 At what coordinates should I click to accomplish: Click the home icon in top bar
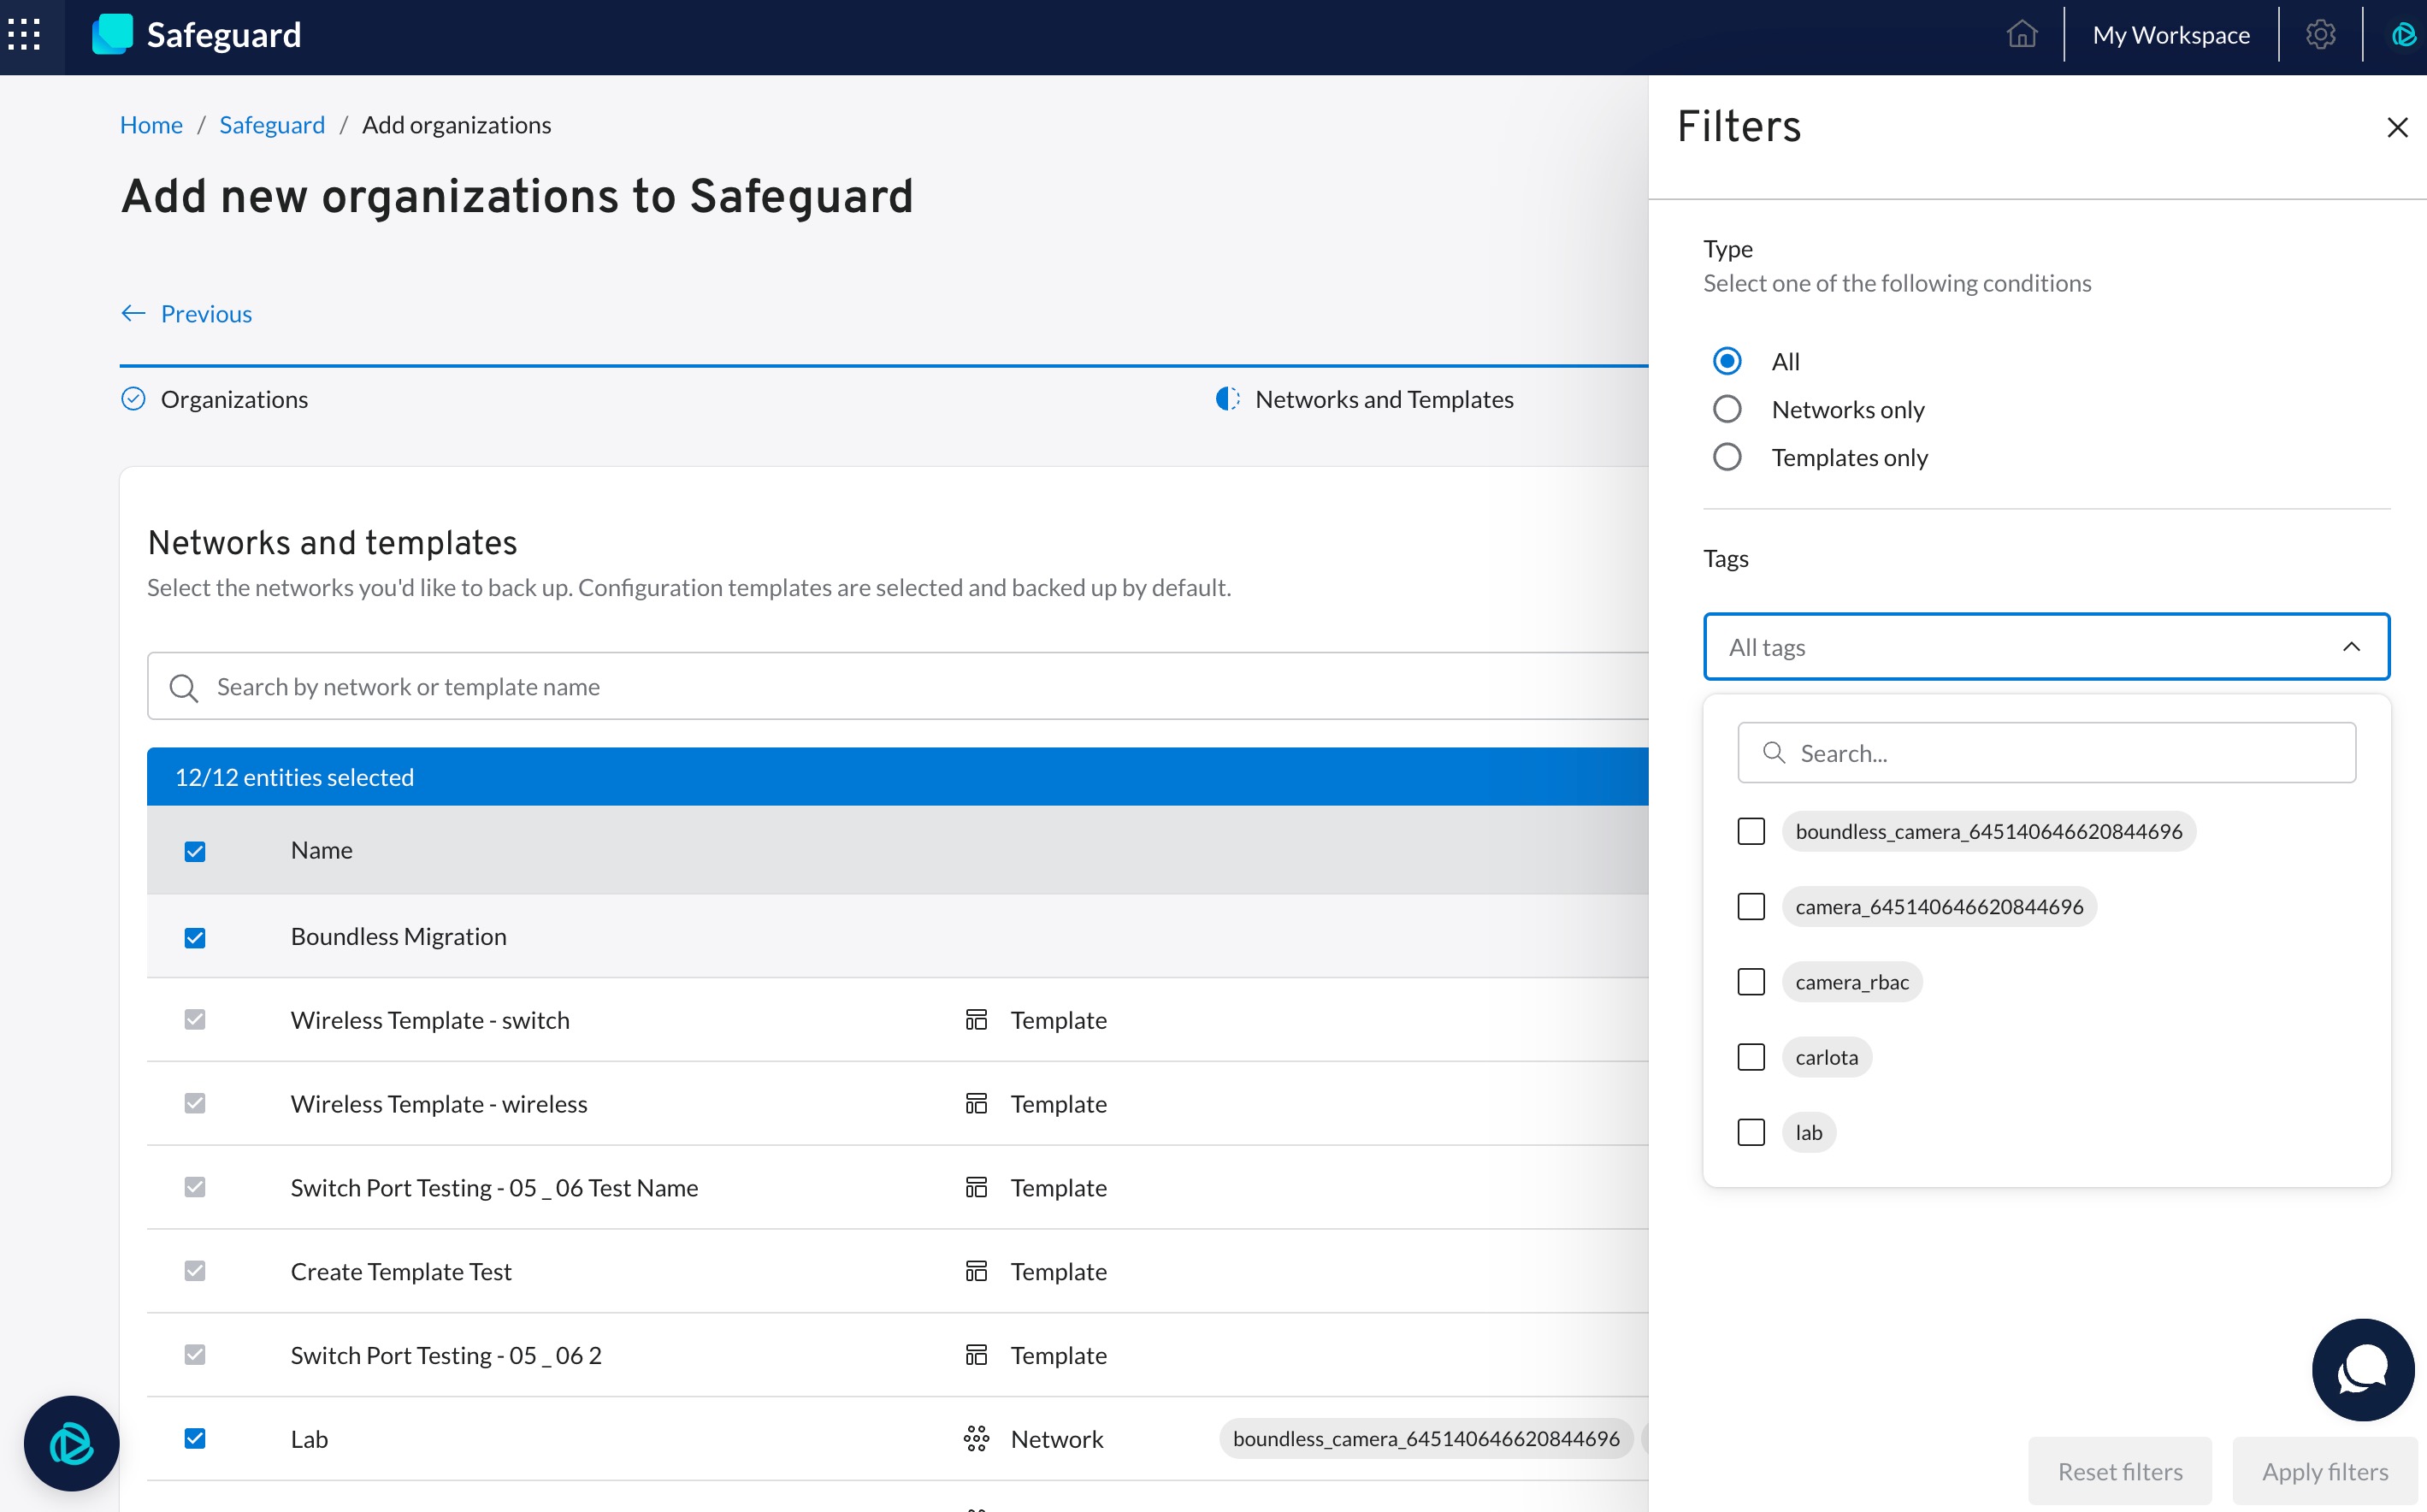(2021, 35)
